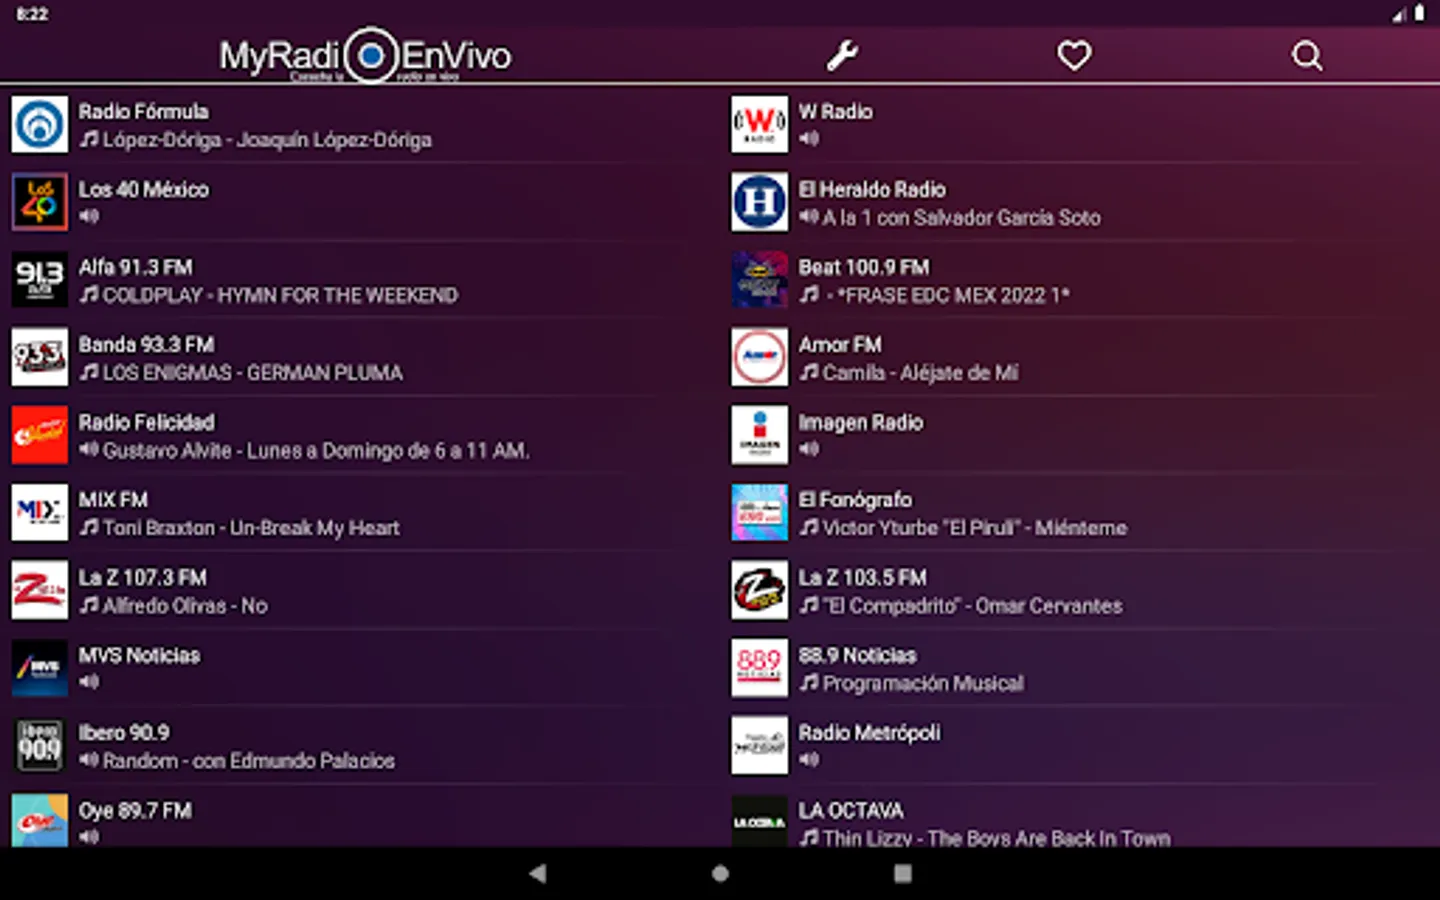
Task: Tap the Los 40 México logo
Action: [x=40, y=202]
